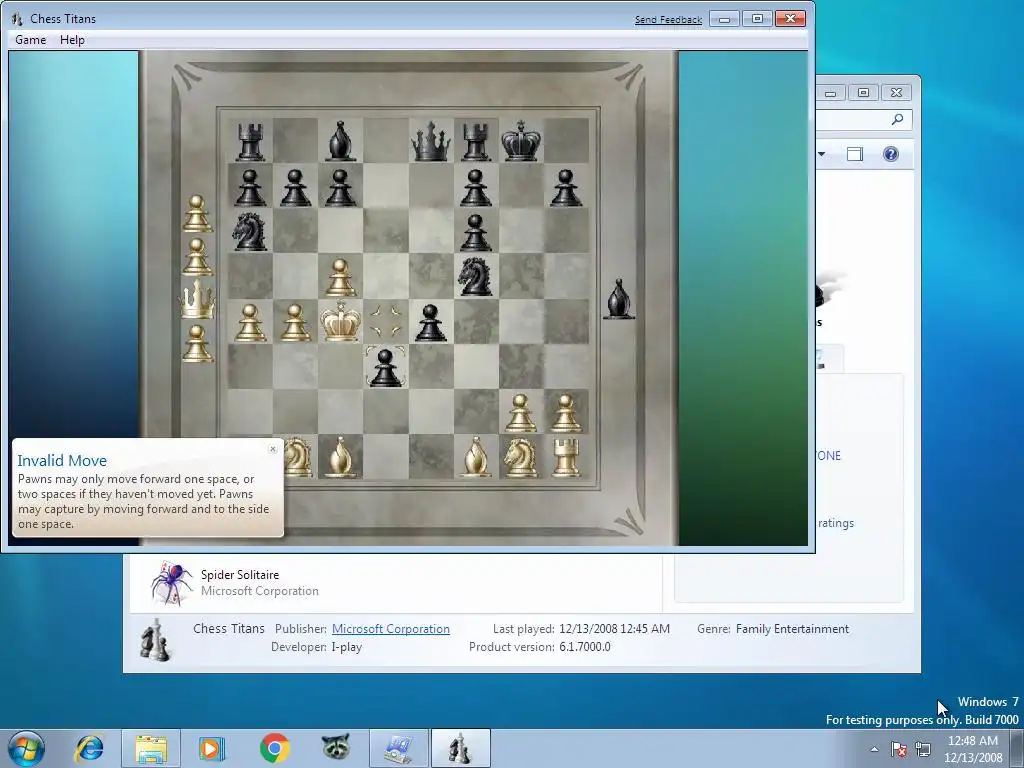Viewport: 1024px width, 768px height.
Task: Click the Genre Family Entertainment value
Action: tap(792, 629)
